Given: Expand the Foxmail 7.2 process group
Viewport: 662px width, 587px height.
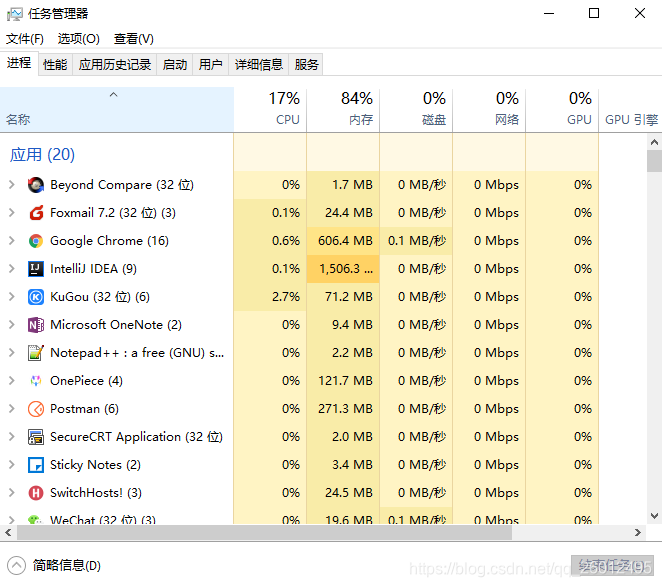Looking at the screenshot, I should [12, 212].
